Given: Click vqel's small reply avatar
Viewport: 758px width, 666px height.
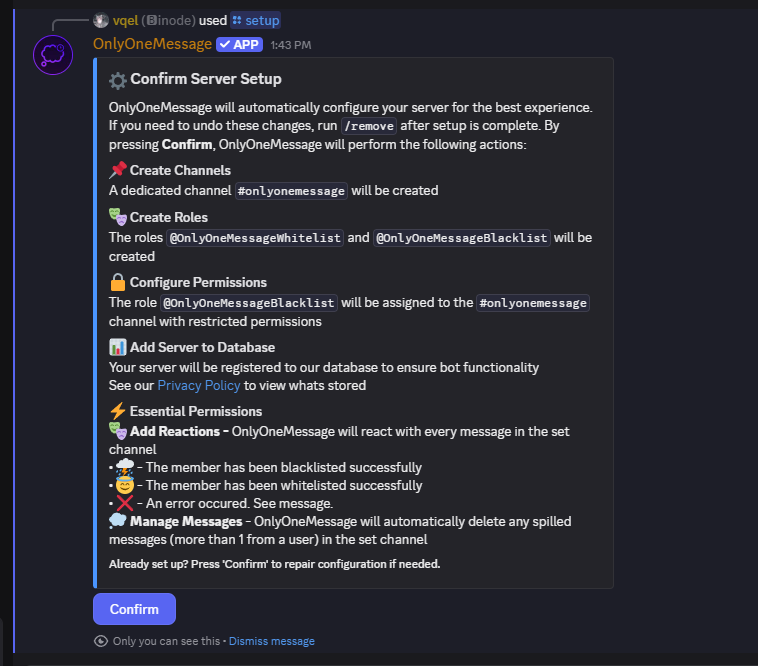Looking at the screenshot, I should click(x=101, y=20).
